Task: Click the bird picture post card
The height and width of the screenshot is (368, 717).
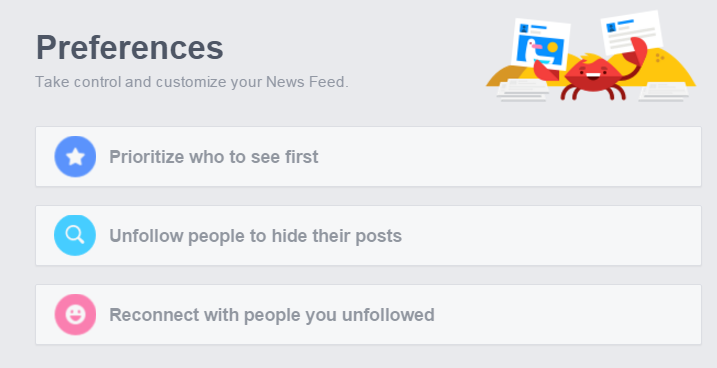Action: click(x=541, y=44)
